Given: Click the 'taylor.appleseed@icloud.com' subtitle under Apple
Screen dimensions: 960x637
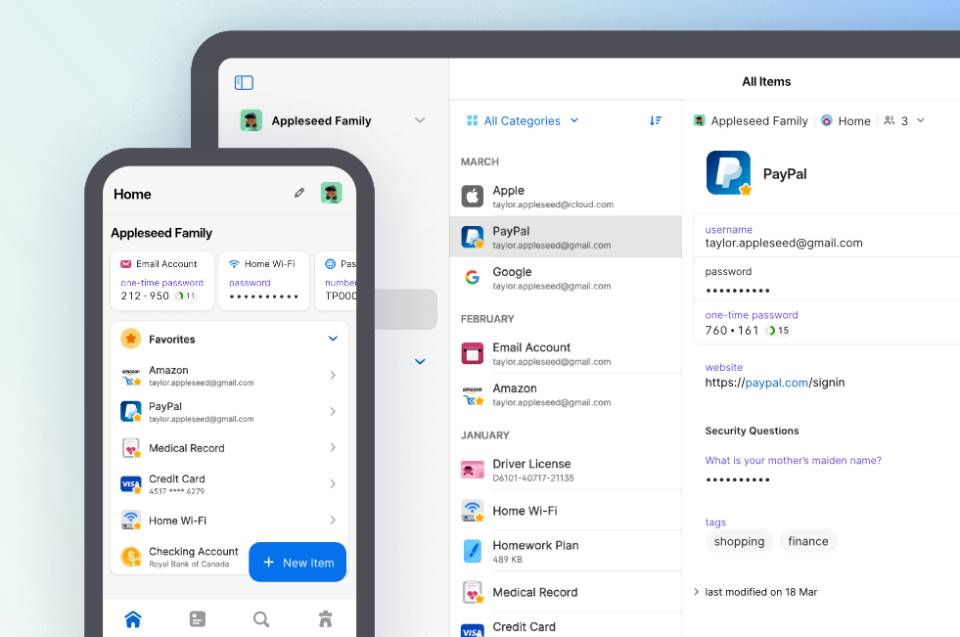Looking at the screenshot, I should (553, 205).
